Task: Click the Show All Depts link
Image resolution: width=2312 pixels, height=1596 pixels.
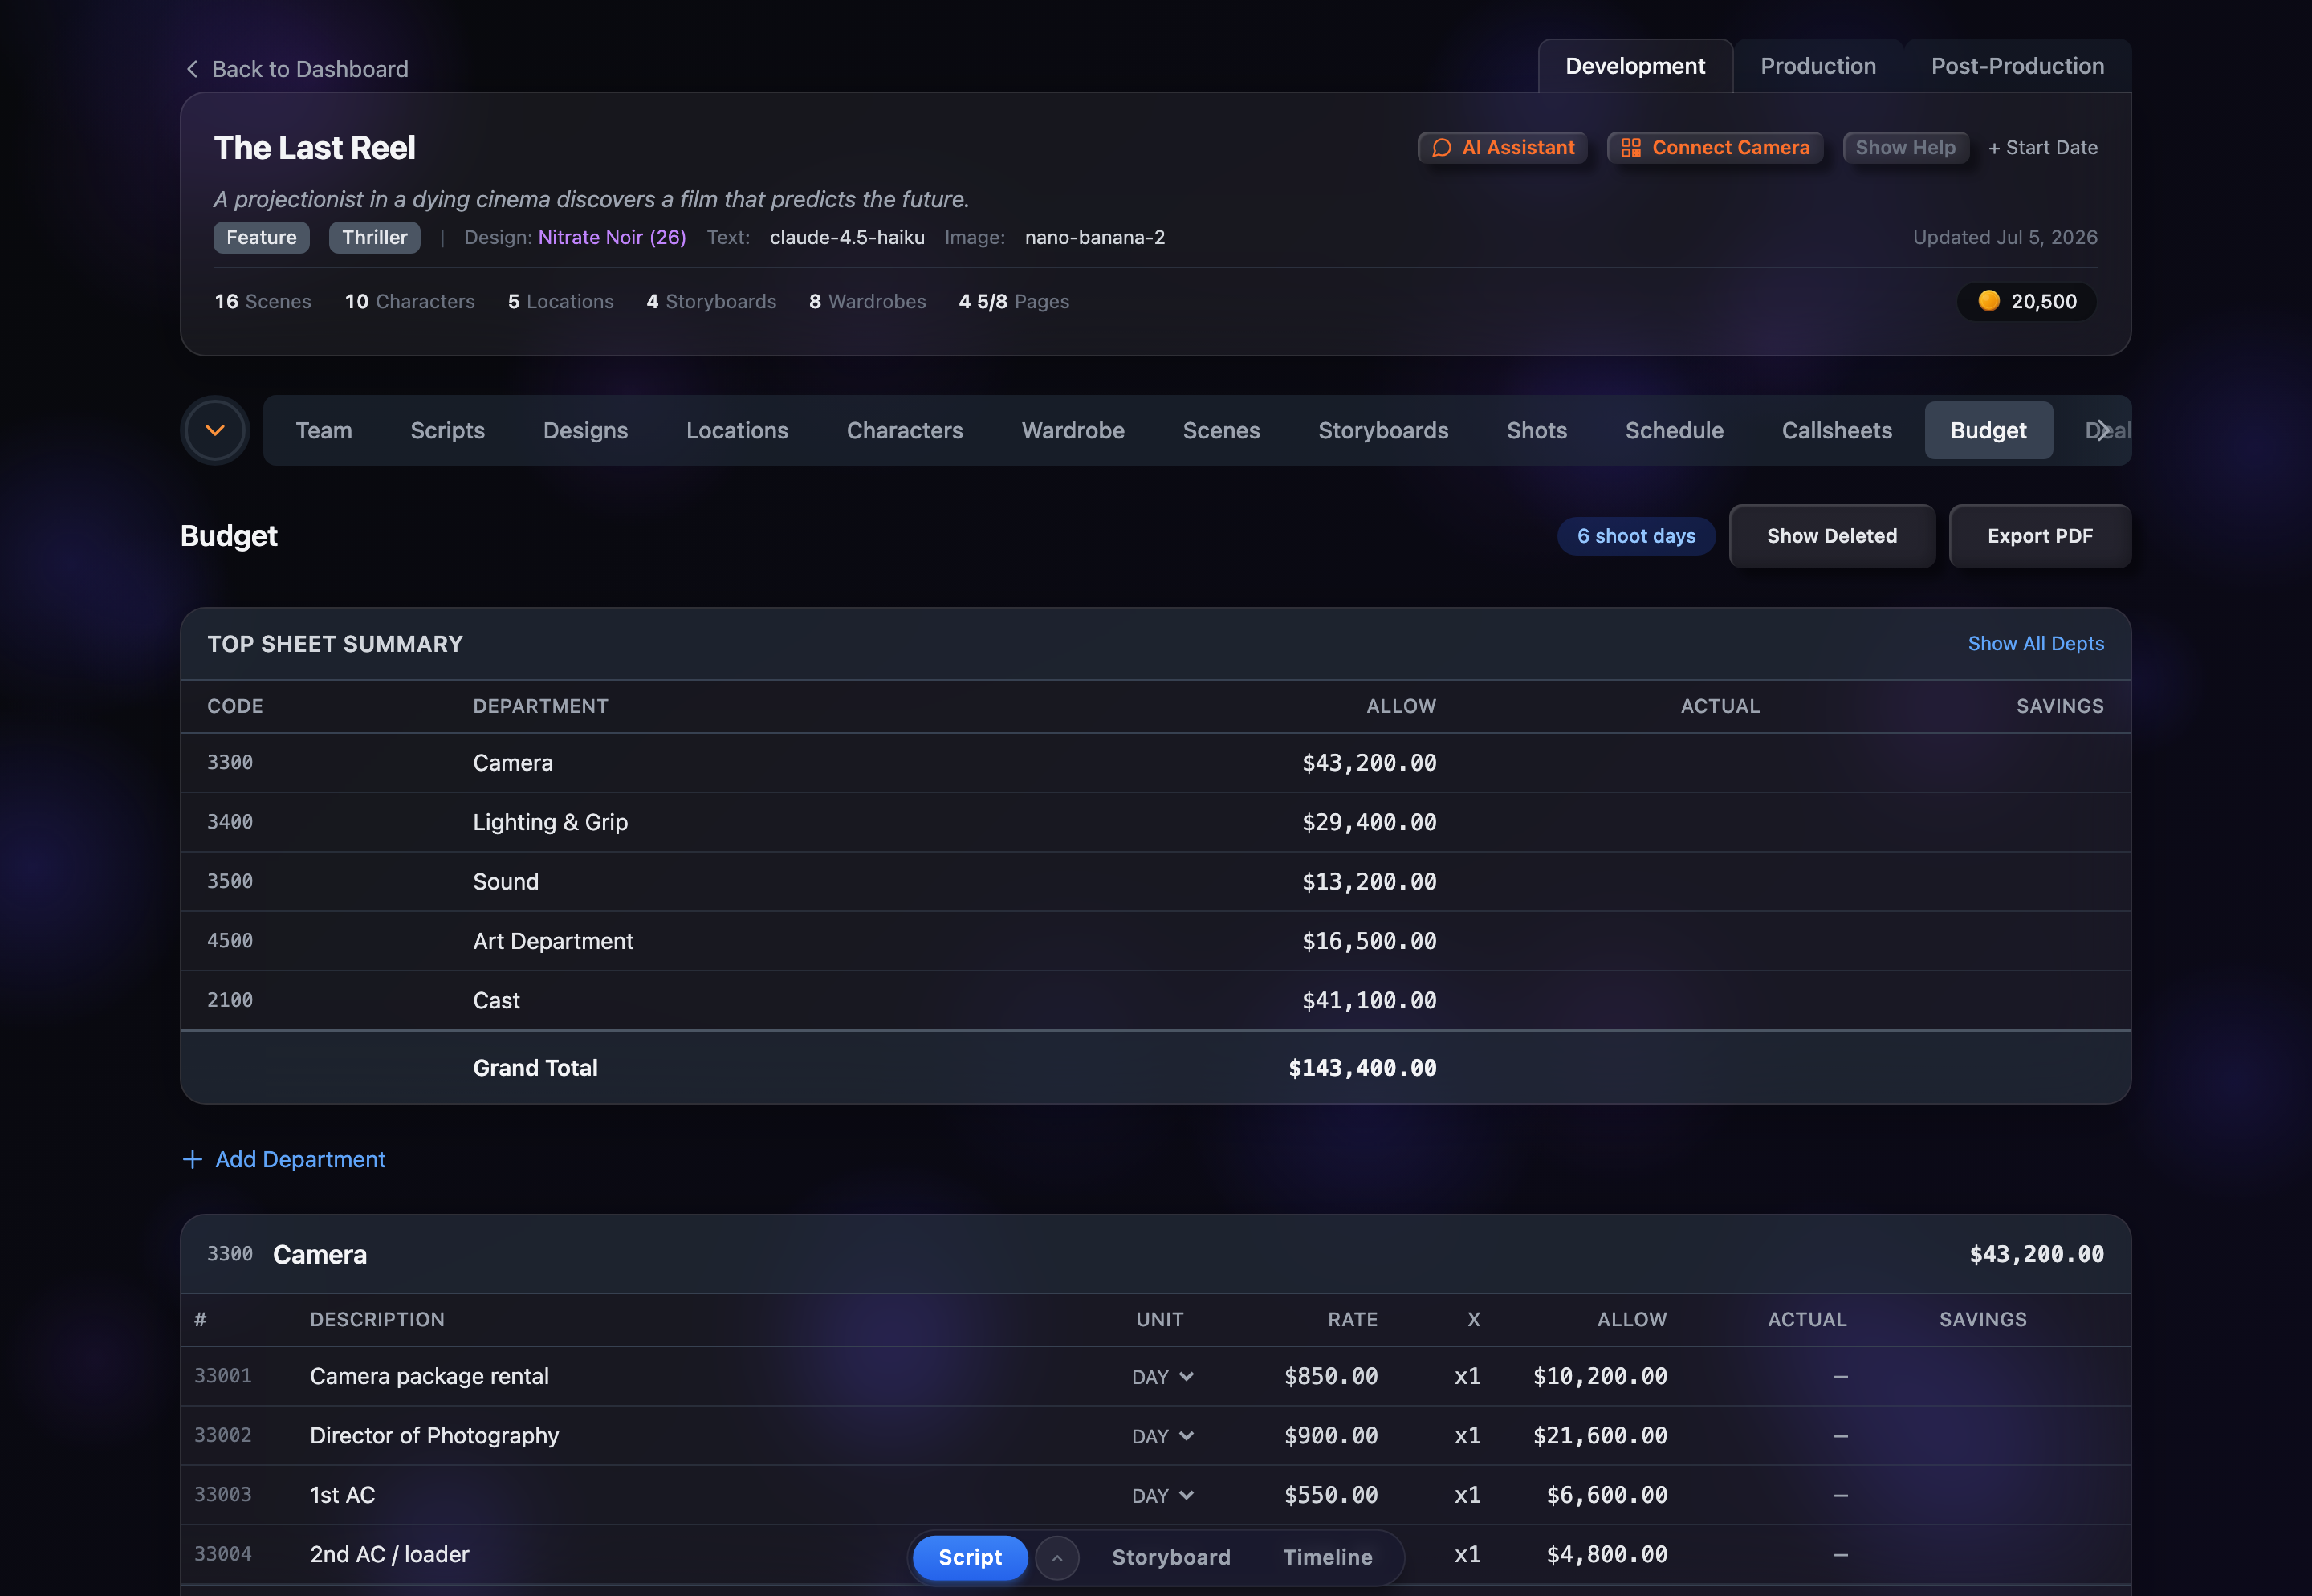Action: (x=2035, y=644)
